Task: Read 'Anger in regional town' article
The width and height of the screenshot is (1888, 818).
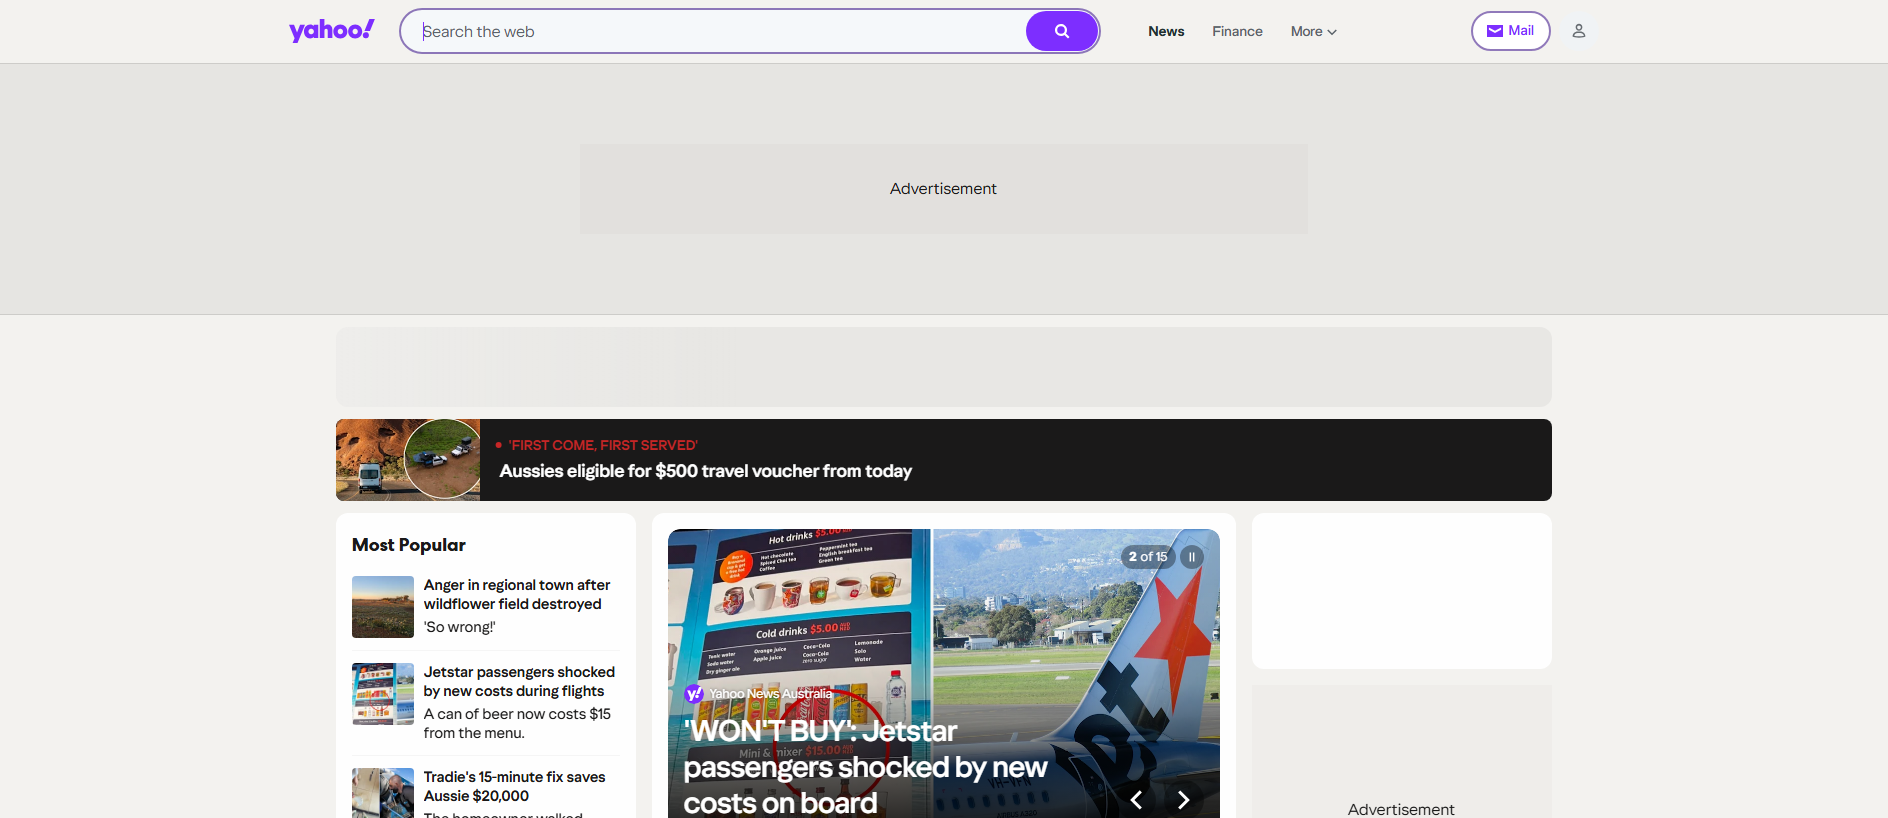Action: tap(517, 594)
